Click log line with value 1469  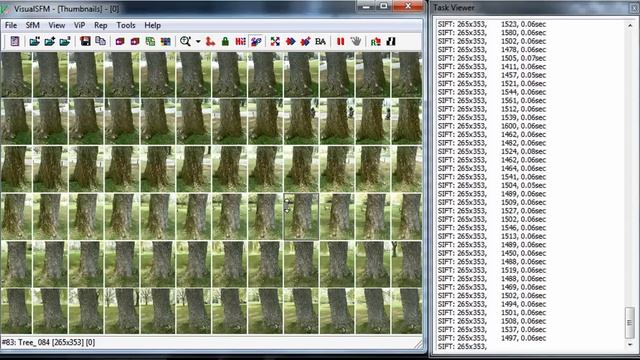[x=491, y=287]
